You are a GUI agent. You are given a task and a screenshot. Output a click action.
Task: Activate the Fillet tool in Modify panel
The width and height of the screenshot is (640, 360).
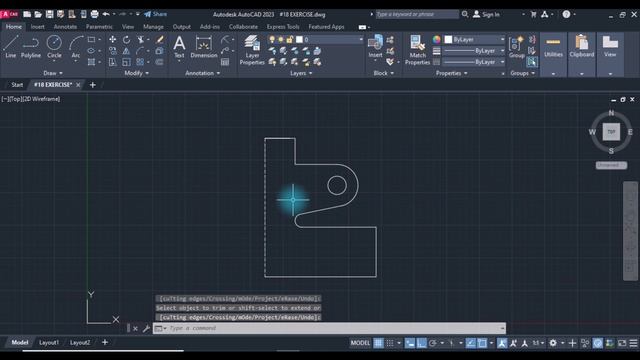click(140, 51)
